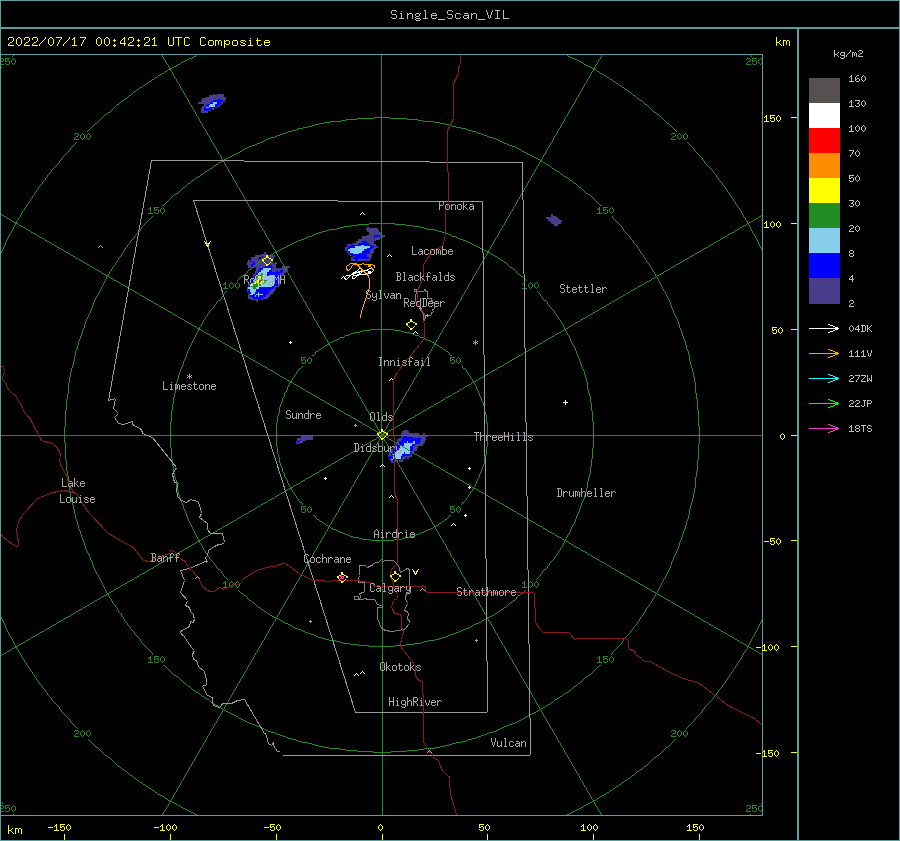This screenshot has width=900, height=841.
Task: Click the Airdrie label
Action: [x=394, y=534]
